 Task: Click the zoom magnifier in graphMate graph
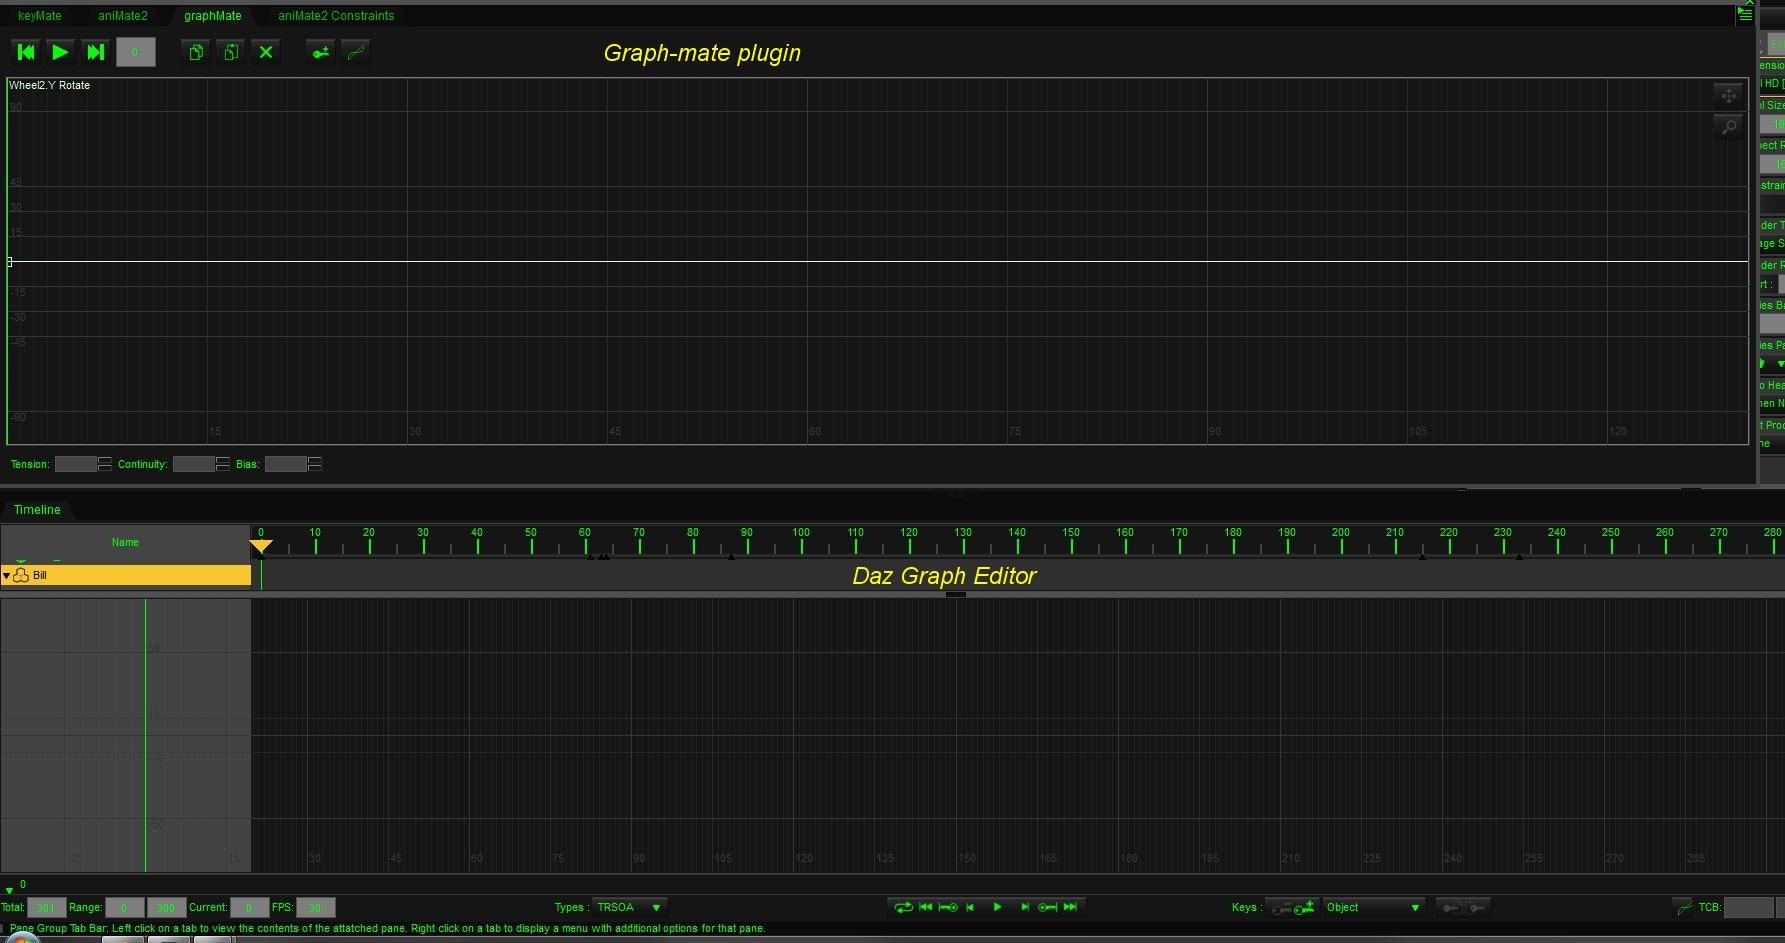(1729, 126)
